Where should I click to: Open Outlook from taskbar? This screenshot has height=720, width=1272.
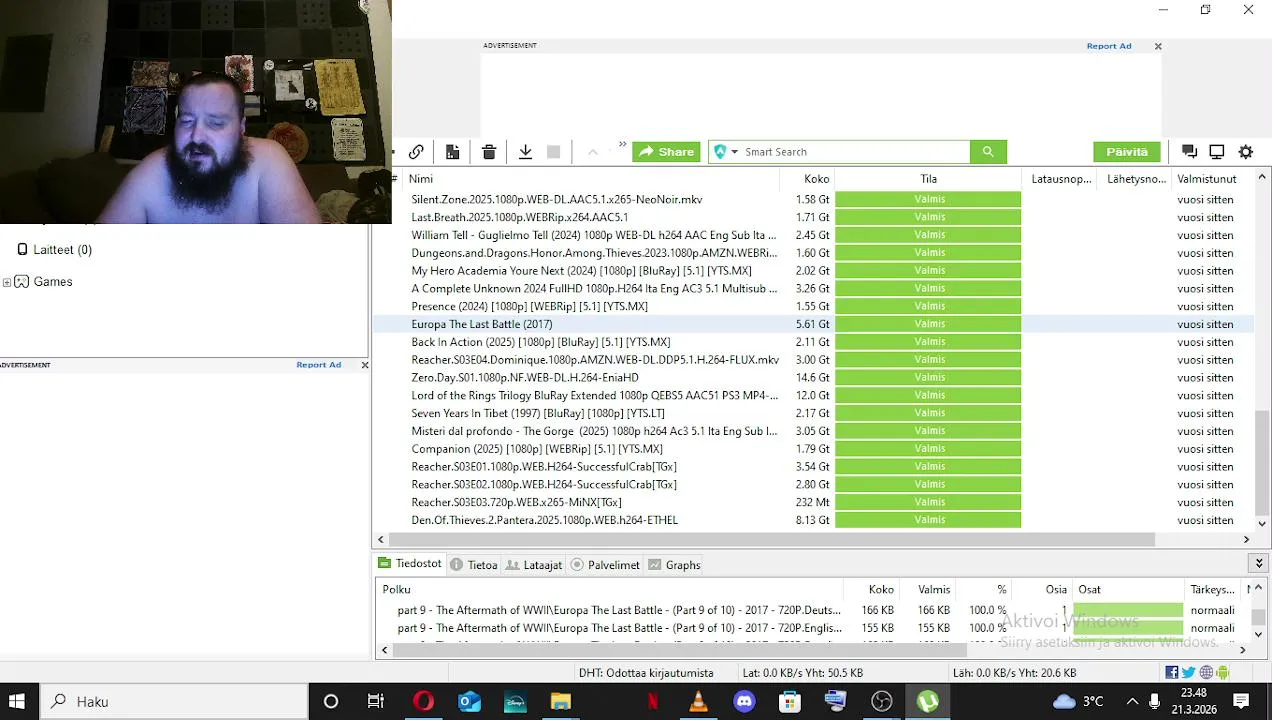[469, 701]
